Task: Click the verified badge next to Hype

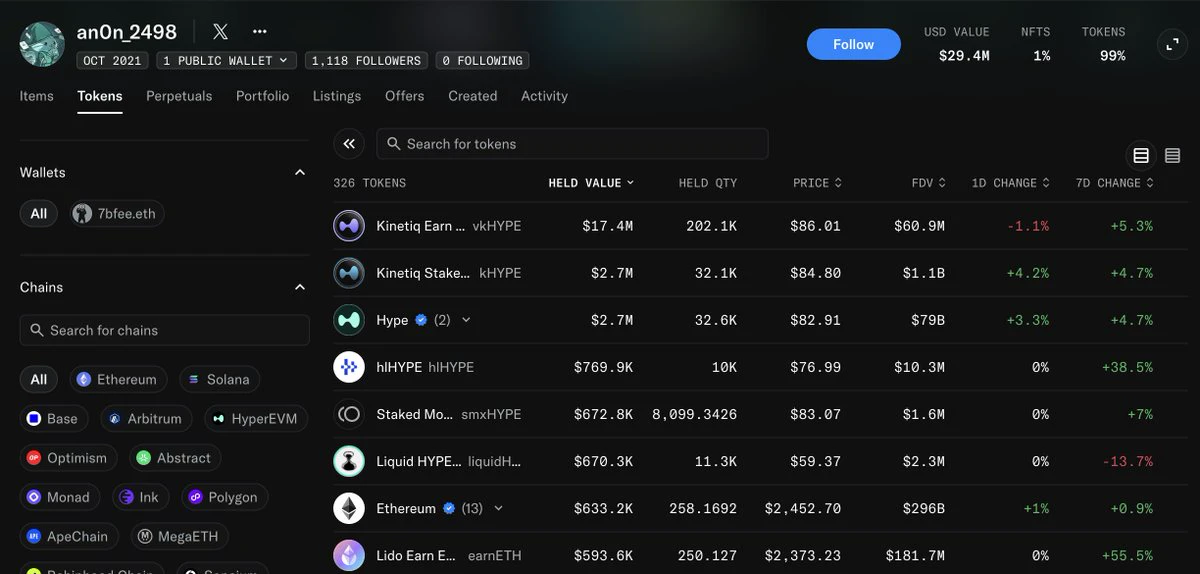Action: pyautogui.click(x=421, y=320)
